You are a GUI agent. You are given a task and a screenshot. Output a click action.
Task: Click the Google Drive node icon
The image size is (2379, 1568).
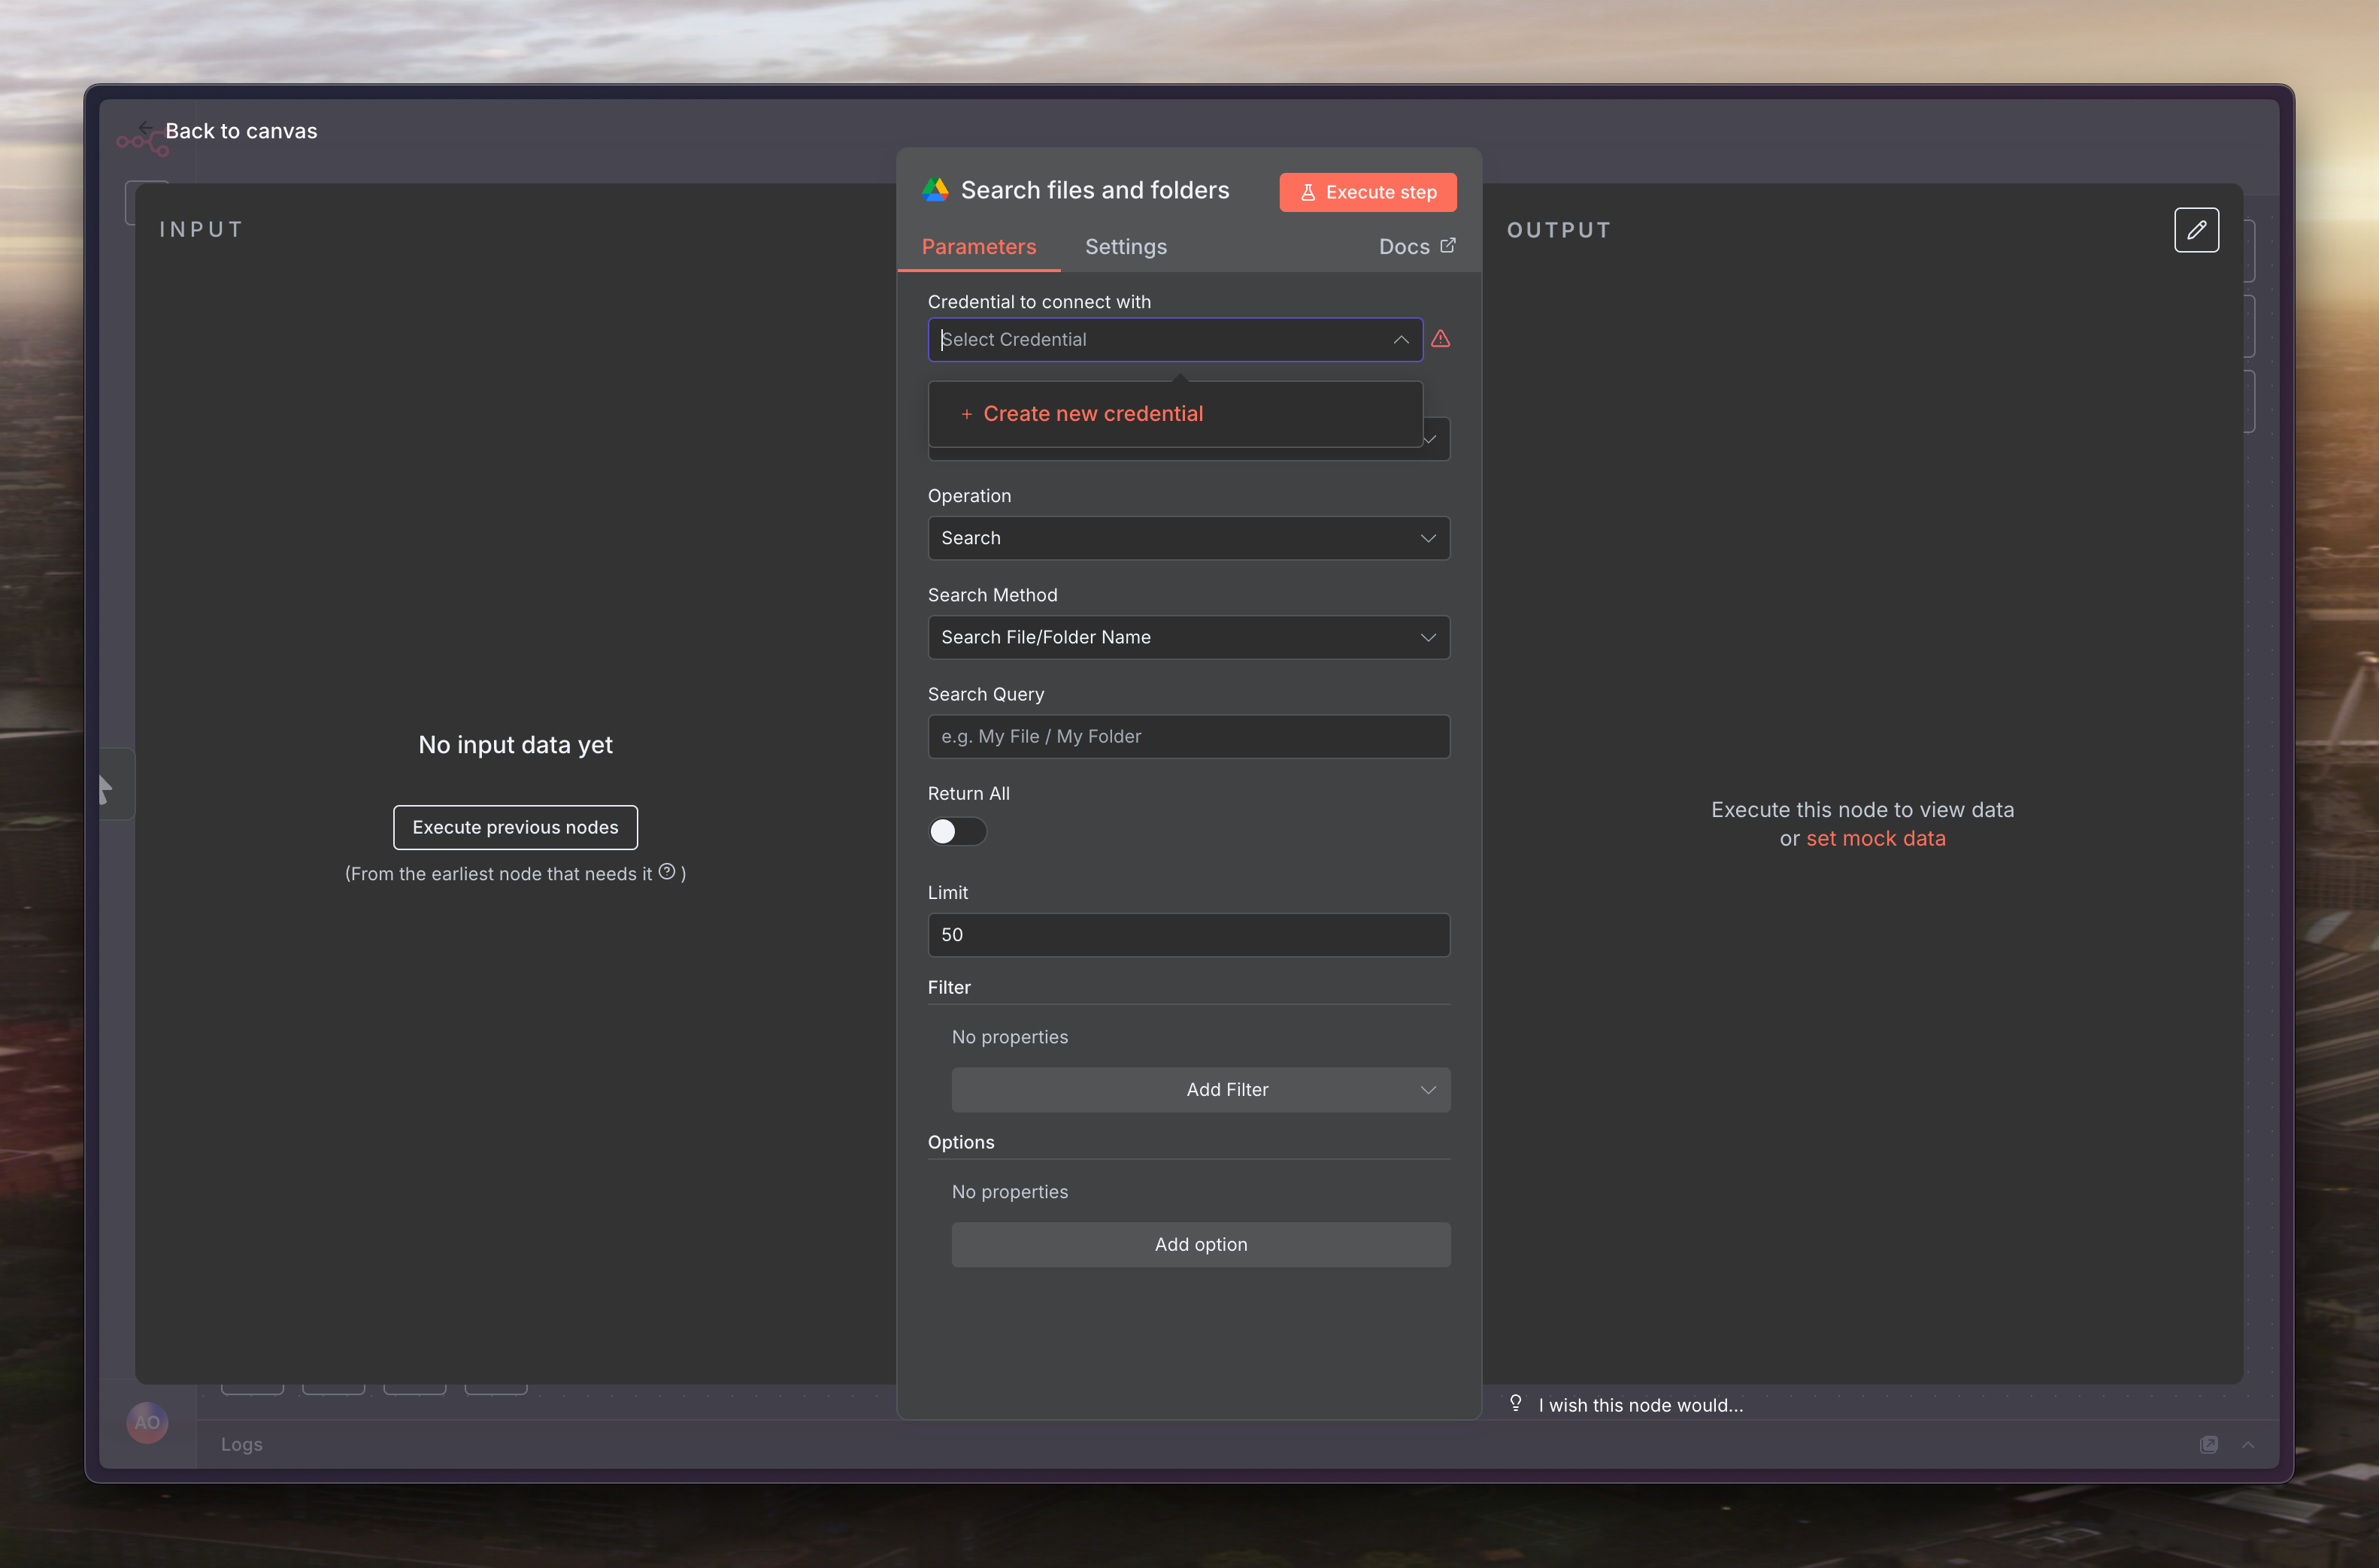pyautogui.click(x=935, y=190)
